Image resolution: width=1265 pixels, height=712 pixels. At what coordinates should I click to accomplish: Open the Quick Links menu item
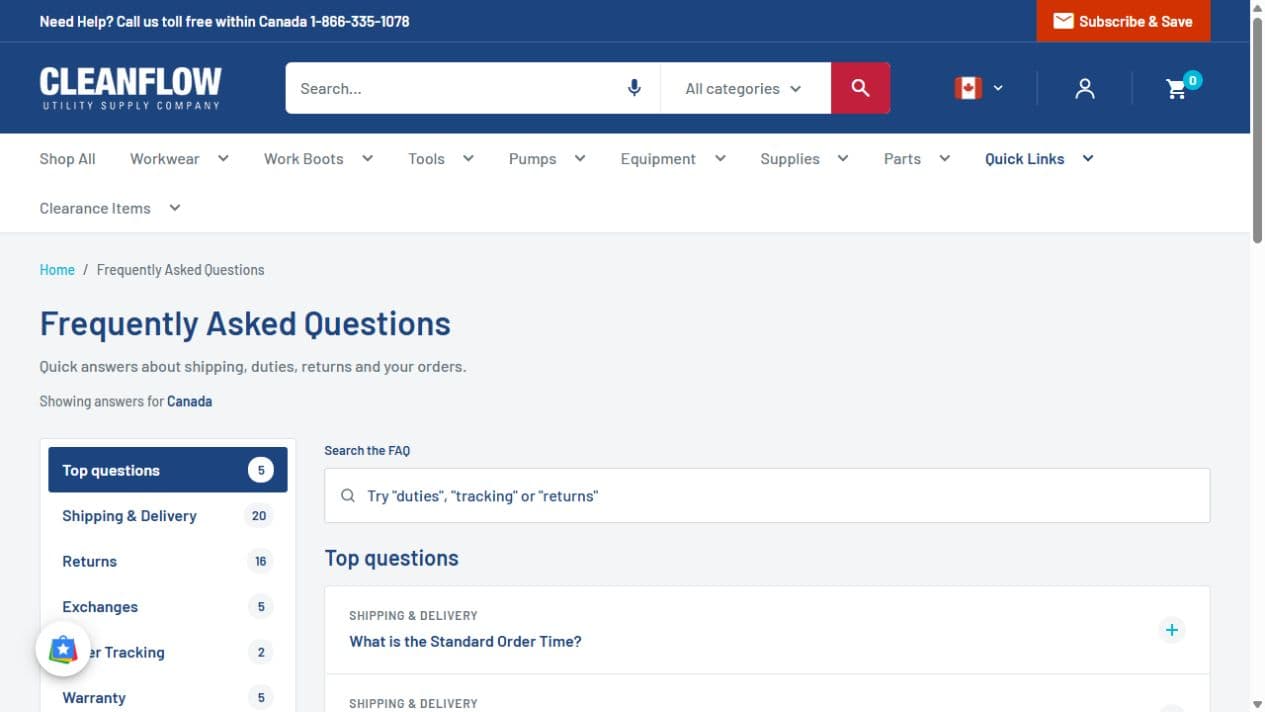pyautogui.click(x=1024, y=158)
